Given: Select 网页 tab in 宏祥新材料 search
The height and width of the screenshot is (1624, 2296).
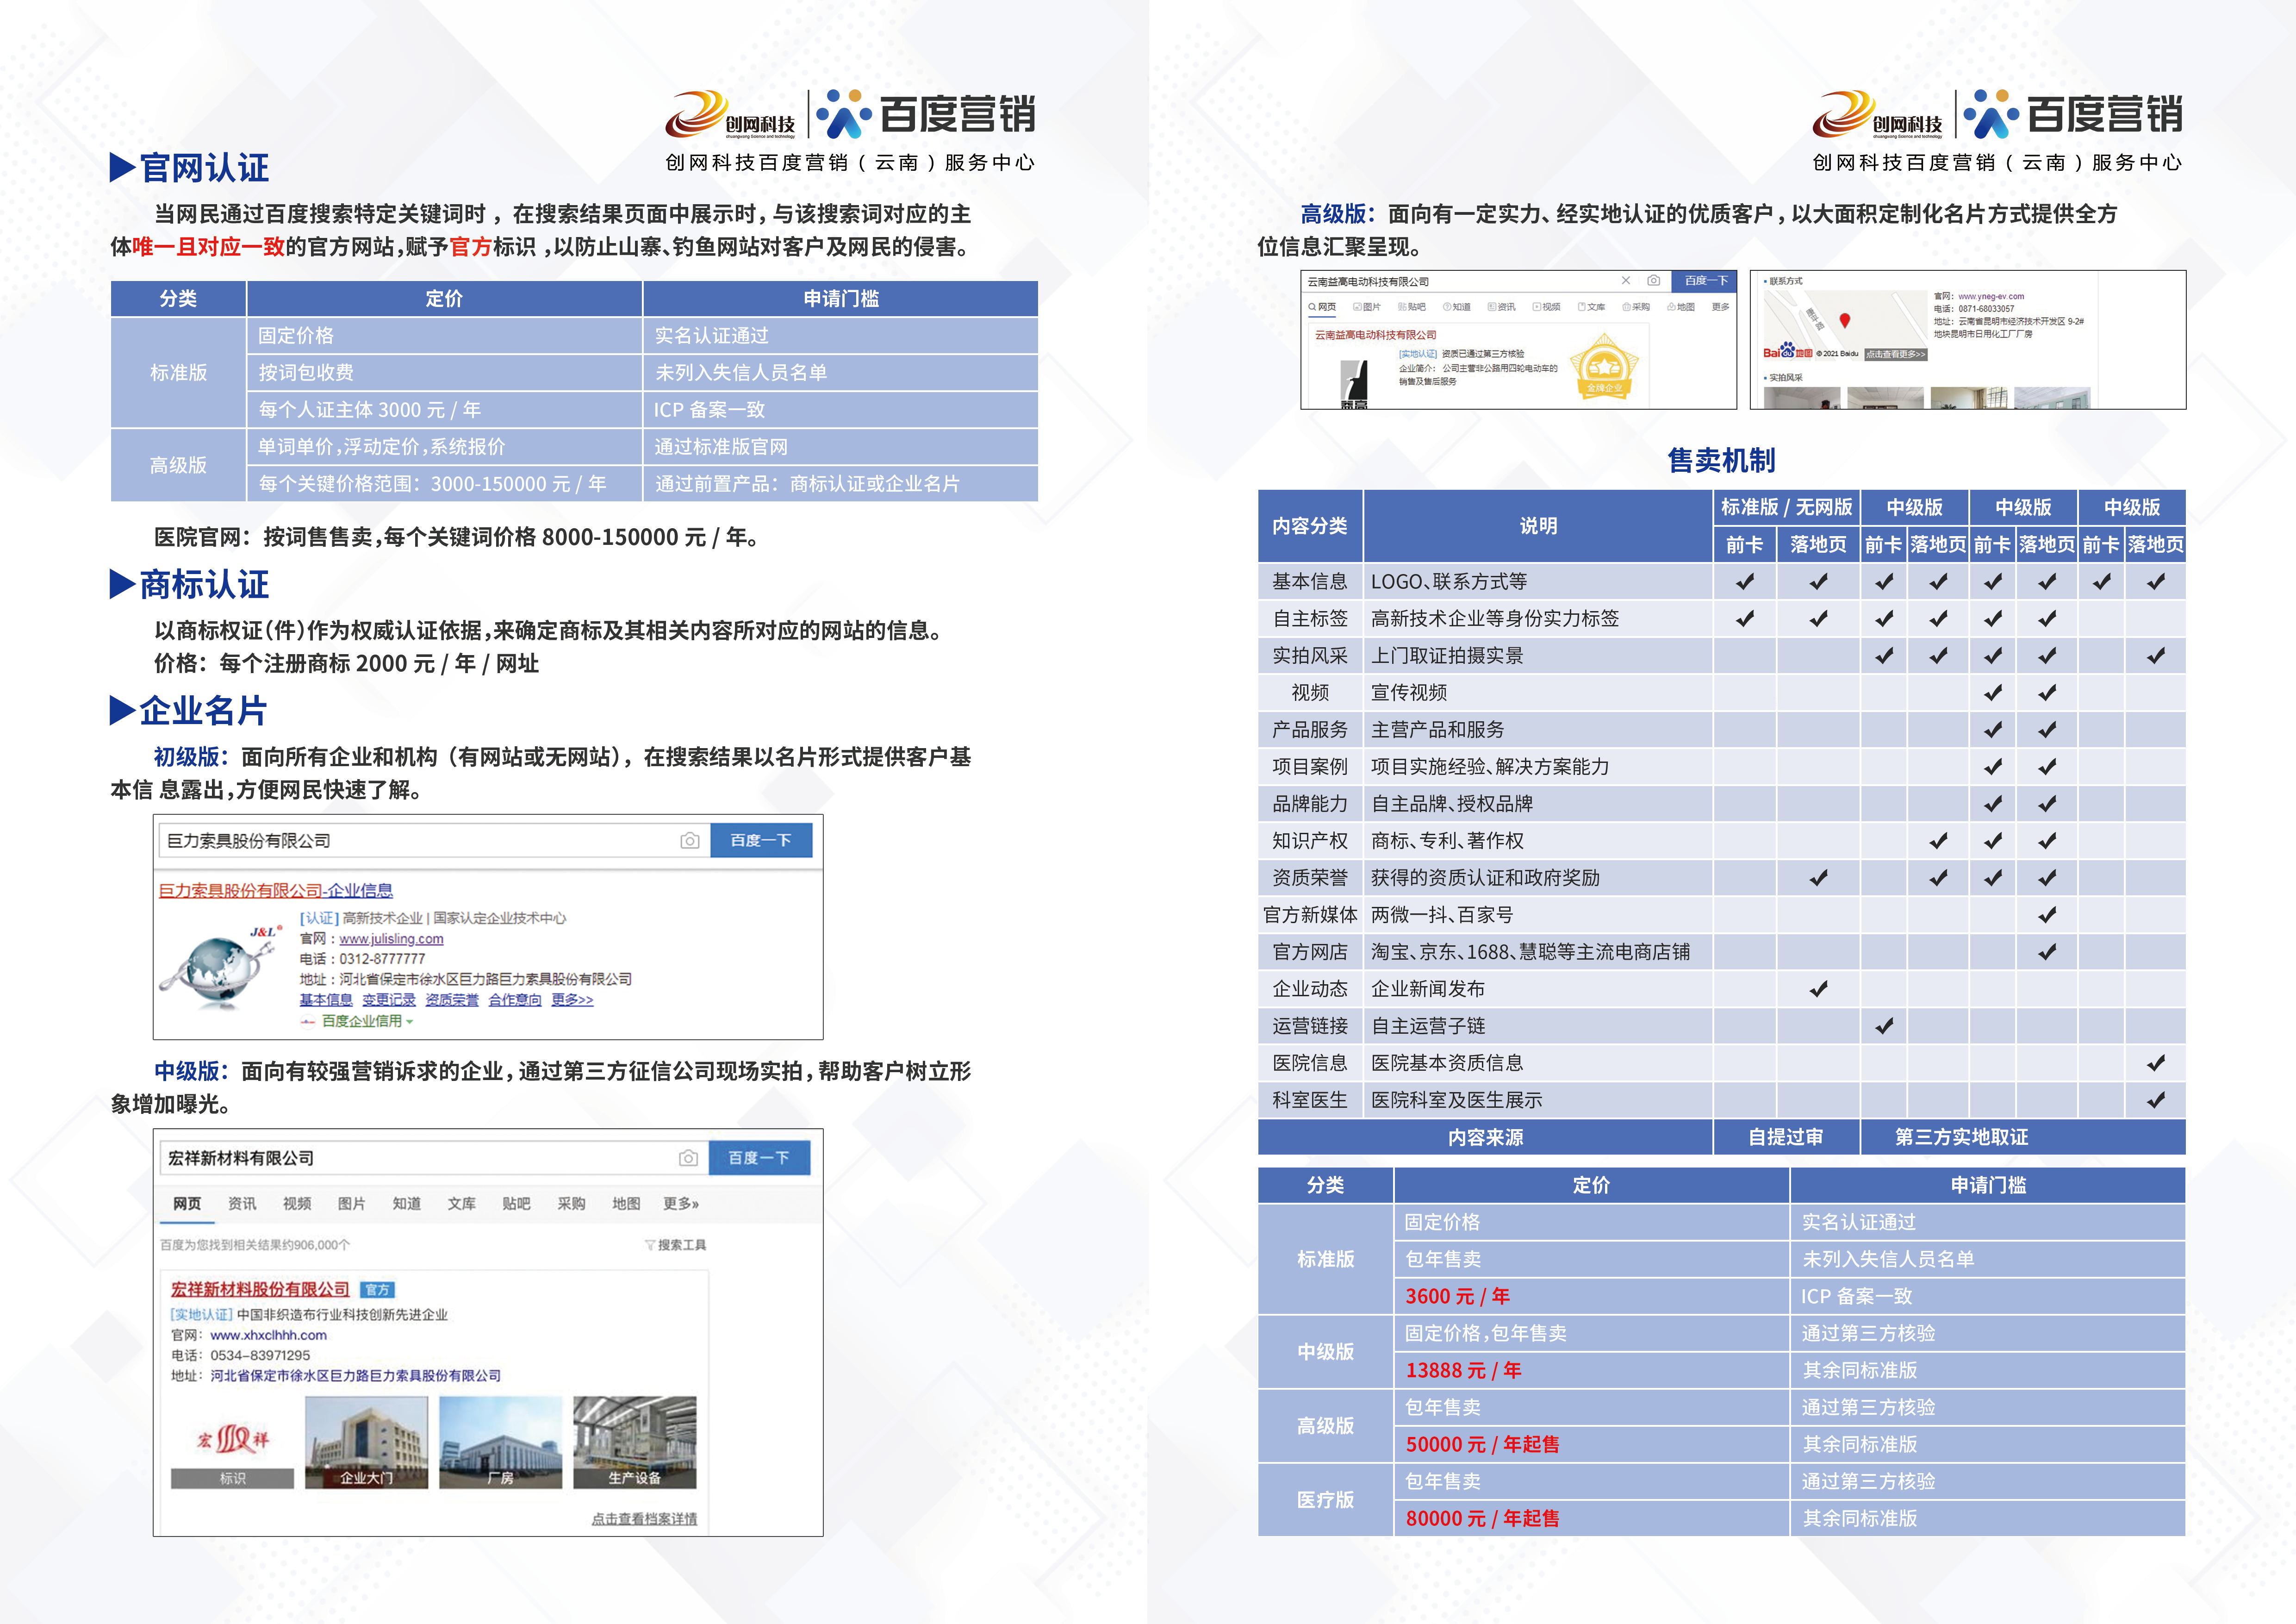Looking at the screenshot, I should point(187,1204).
